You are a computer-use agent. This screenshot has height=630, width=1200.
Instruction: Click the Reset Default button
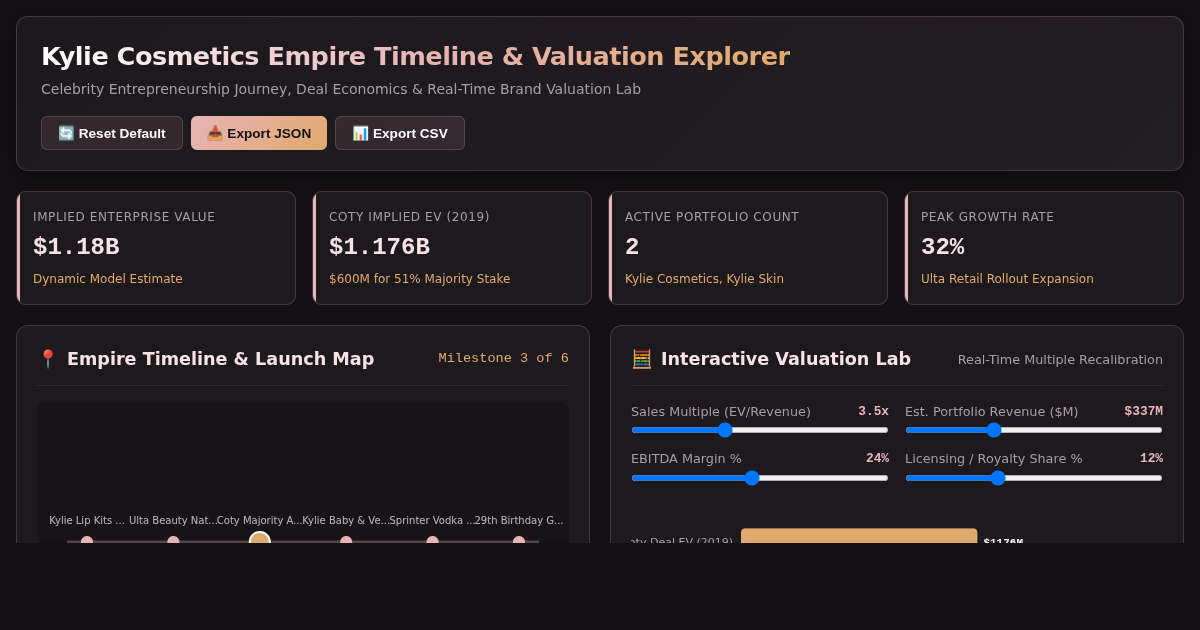tap(112, 133)
